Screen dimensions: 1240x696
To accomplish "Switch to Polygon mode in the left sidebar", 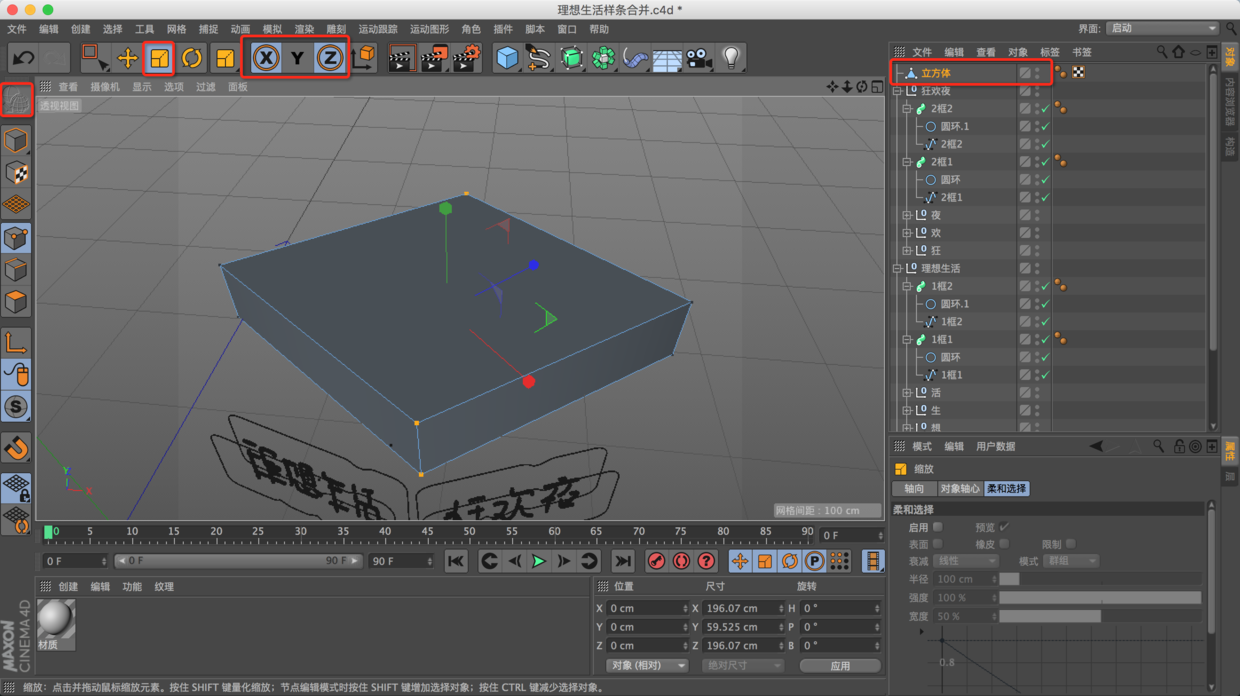I will [x=16, y=301].
